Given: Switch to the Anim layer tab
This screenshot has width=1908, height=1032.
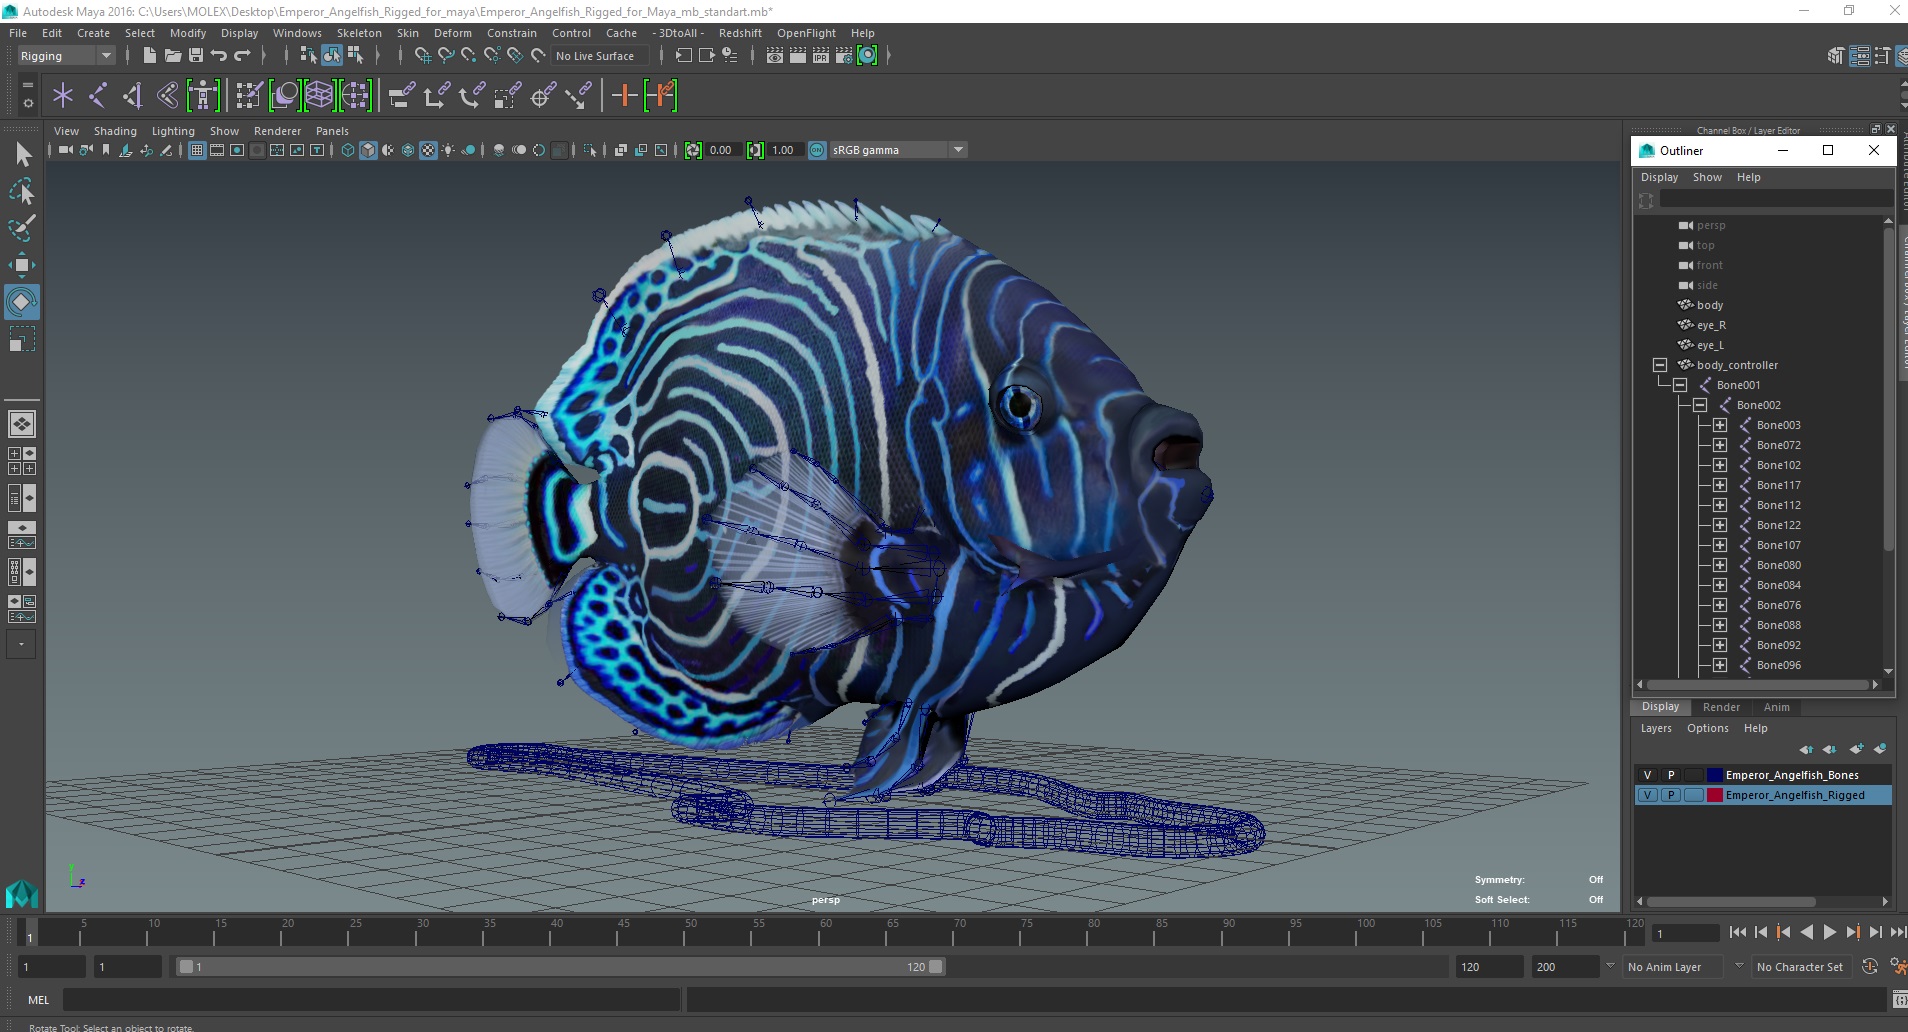Looking at the screenshot, I should (x=1777, y=707).
